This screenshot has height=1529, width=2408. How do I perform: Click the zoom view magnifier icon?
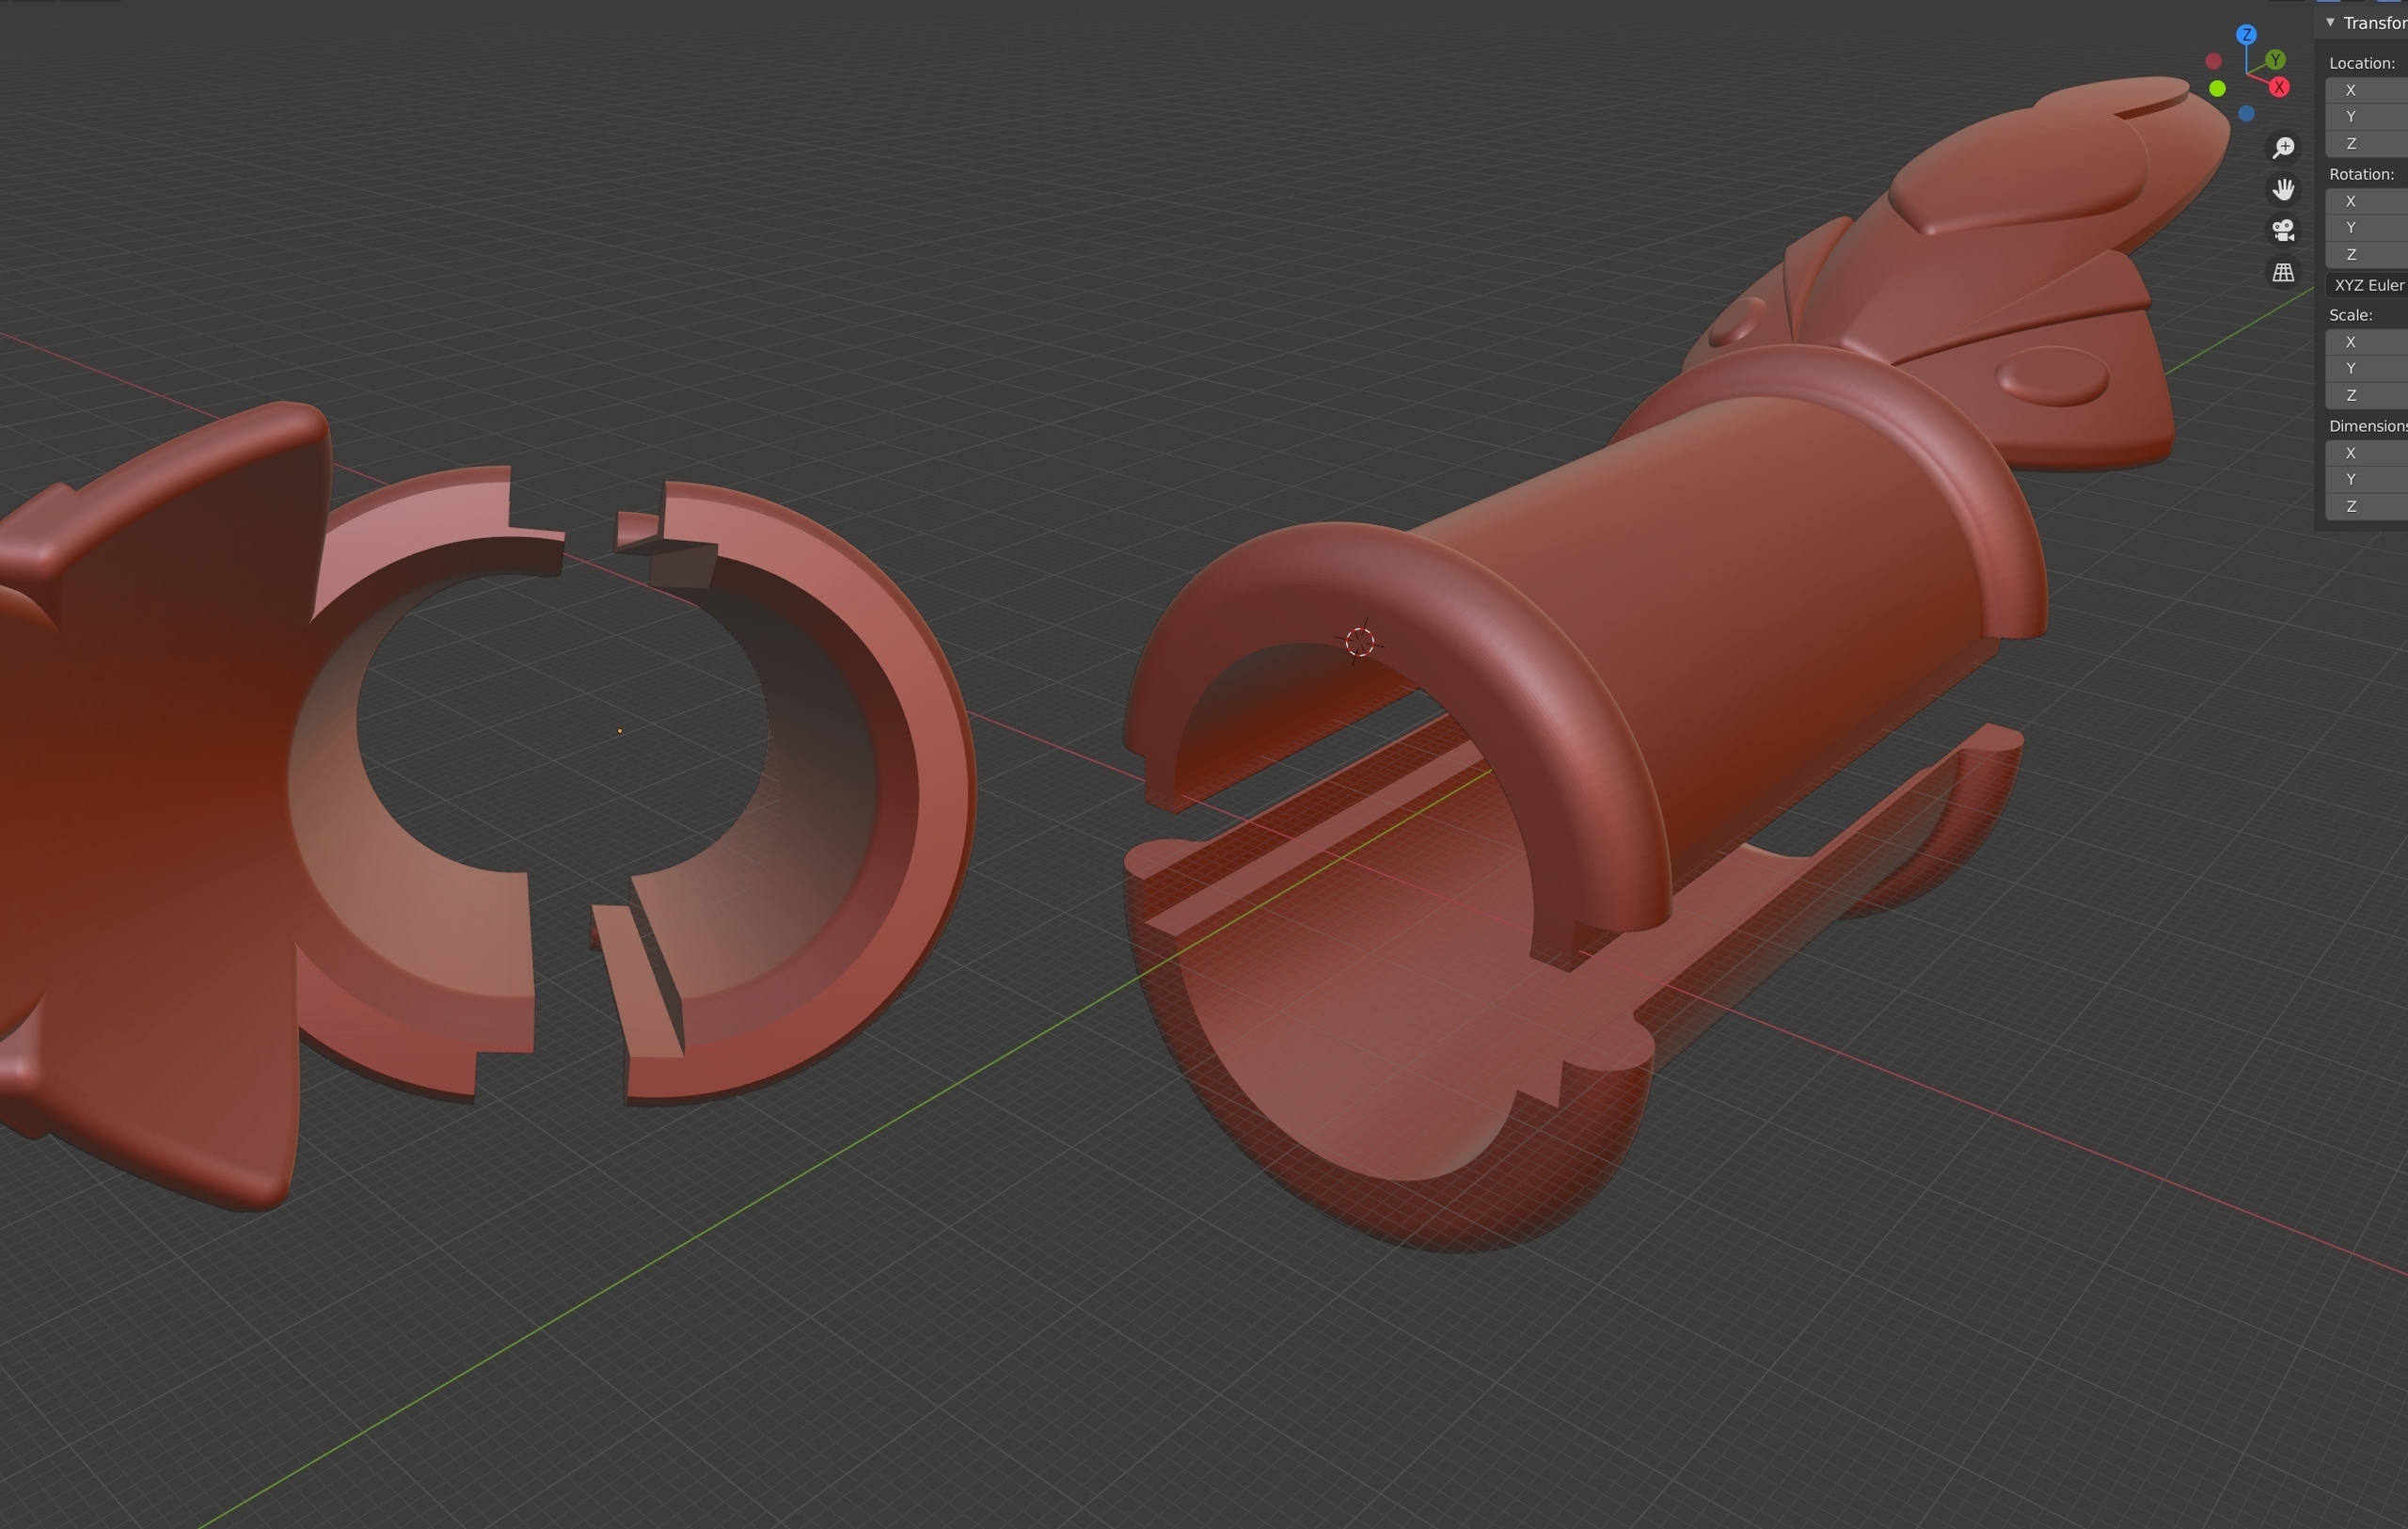point(2283,148)
